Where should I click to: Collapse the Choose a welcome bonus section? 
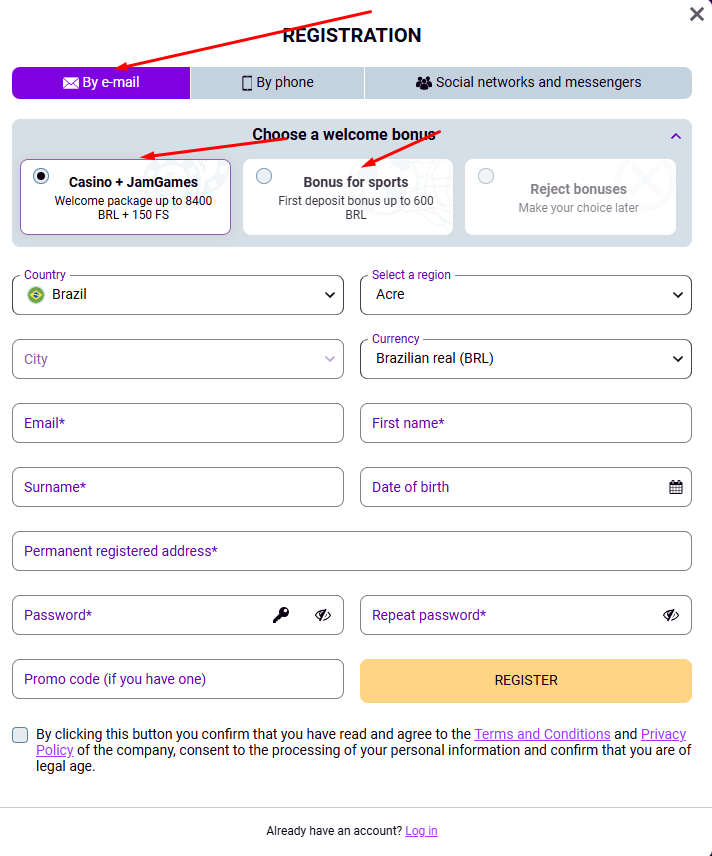(x=675, y=136)
